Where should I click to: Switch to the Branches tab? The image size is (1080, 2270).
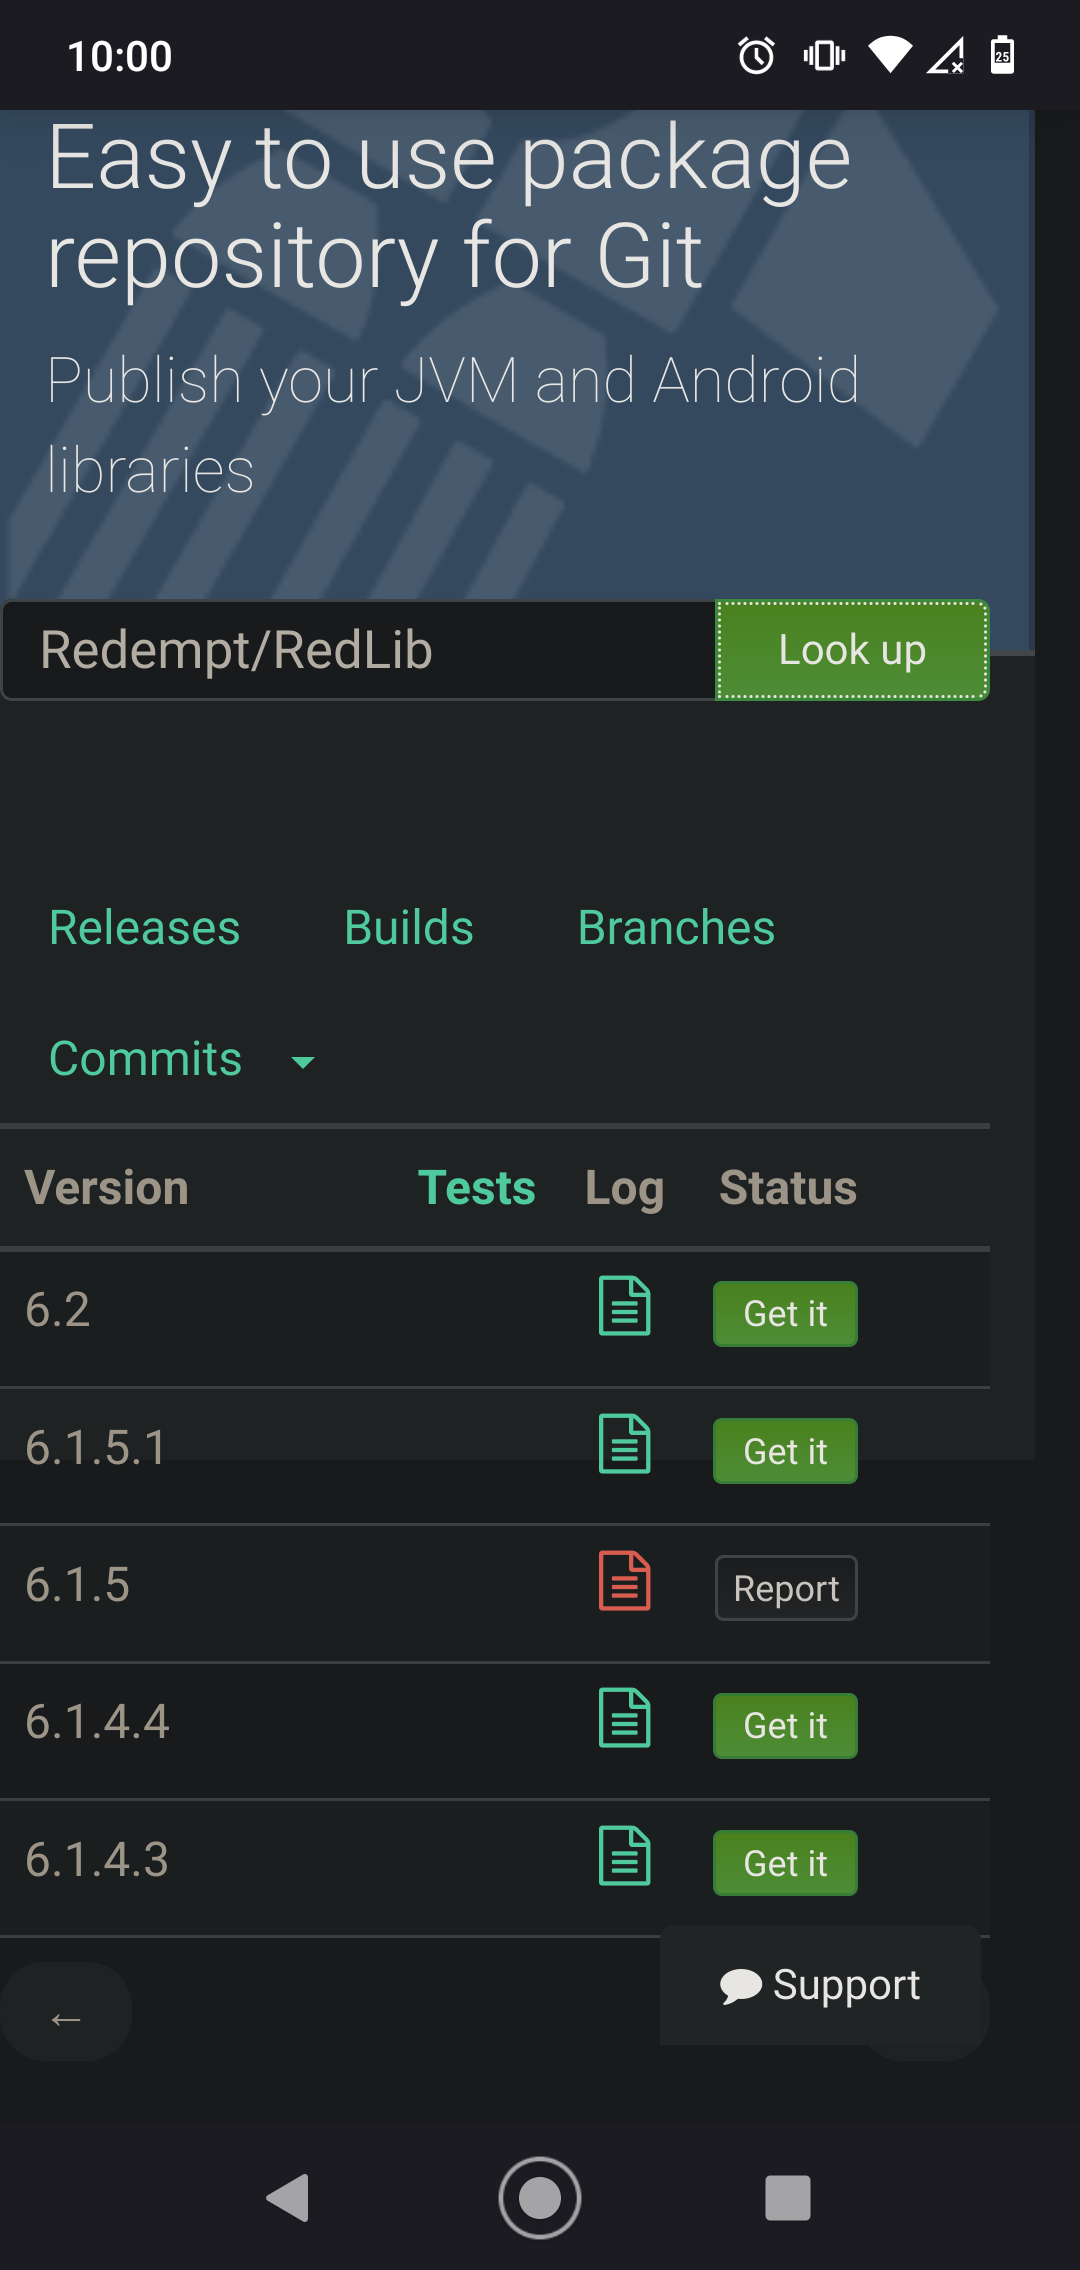[676, 928]
